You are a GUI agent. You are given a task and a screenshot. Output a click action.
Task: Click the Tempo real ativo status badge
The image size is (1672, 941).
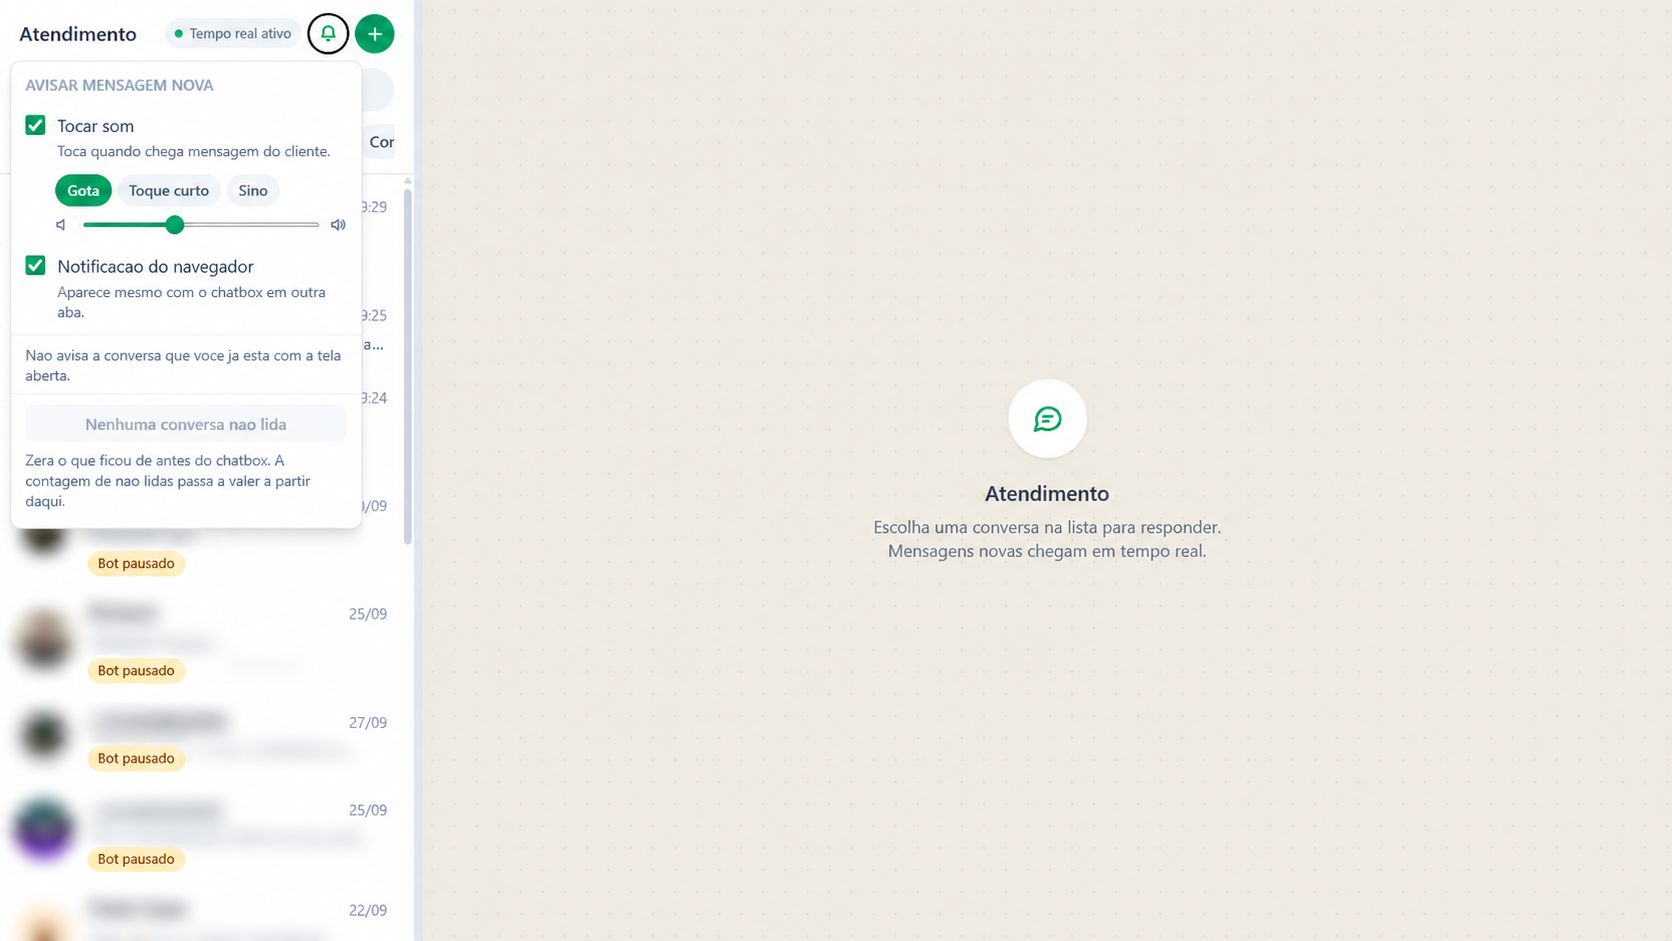tap(233, 34)
